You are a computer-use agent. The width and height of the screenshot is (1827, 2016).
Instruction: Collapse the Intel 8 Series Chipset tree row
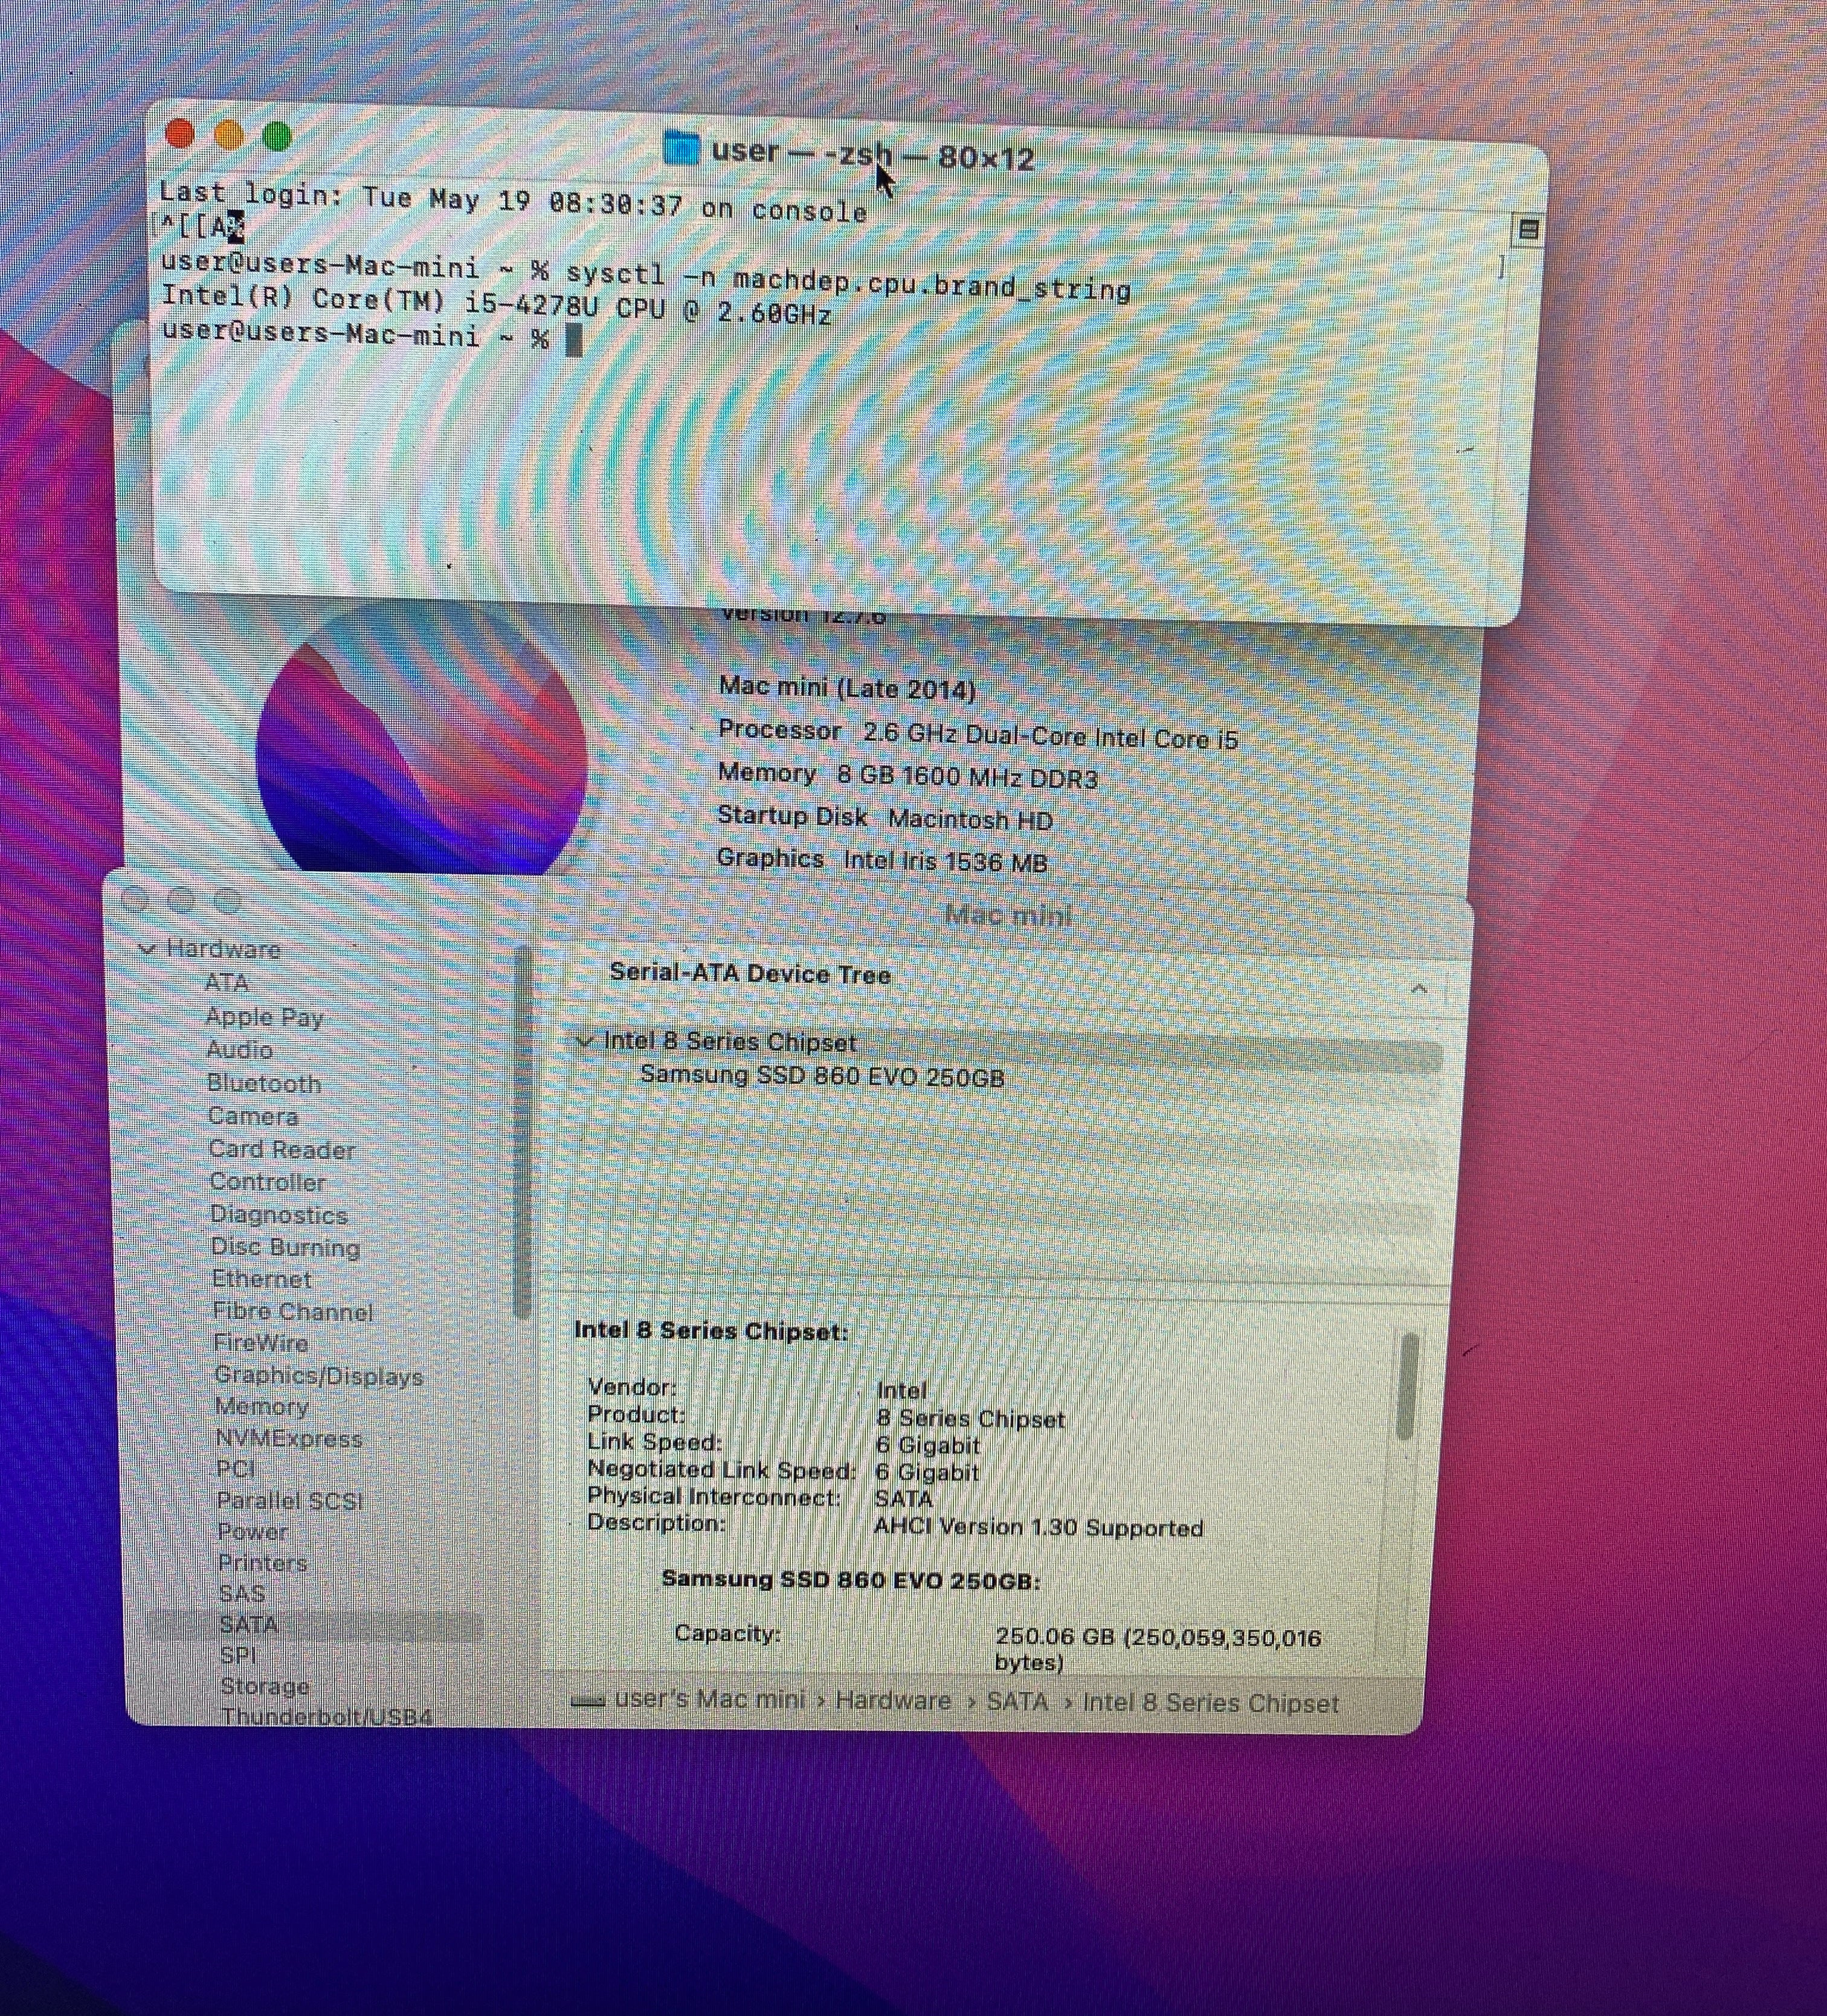(585, 1041)
